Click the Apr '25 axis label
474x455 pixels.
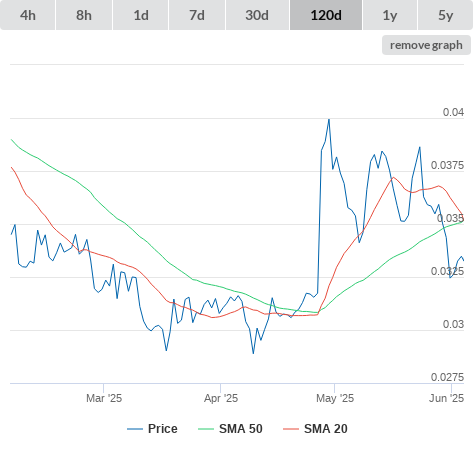click(221, 398)
